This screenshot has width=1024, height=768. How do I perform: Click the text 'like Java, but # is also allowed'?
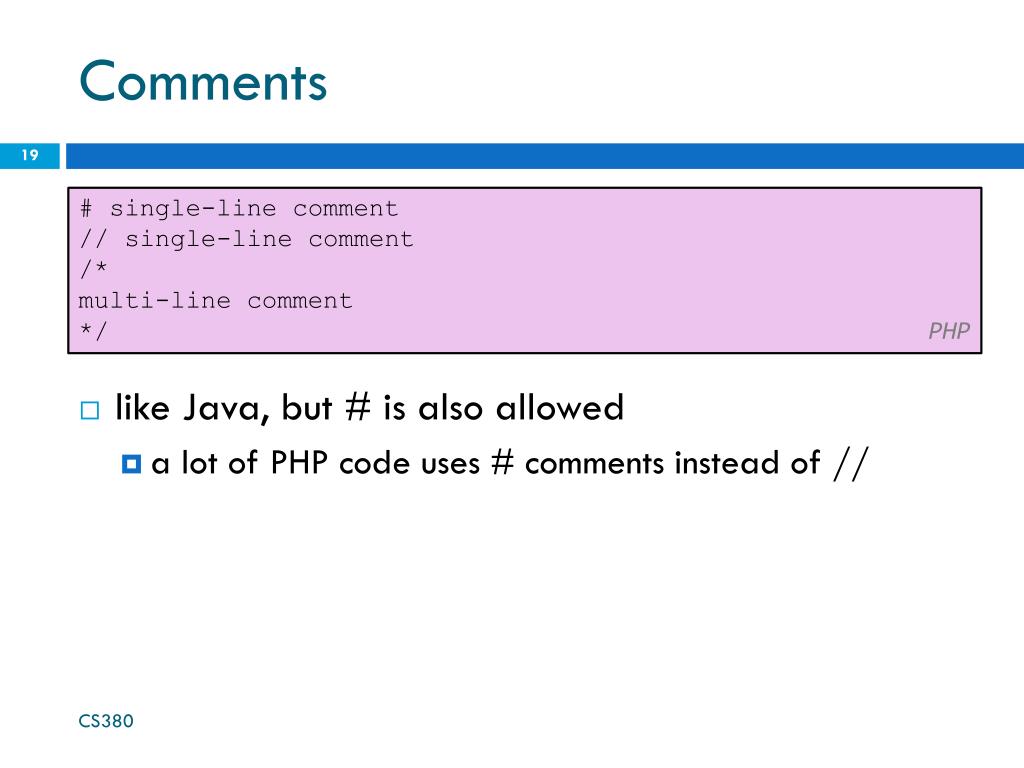(370, 408)
